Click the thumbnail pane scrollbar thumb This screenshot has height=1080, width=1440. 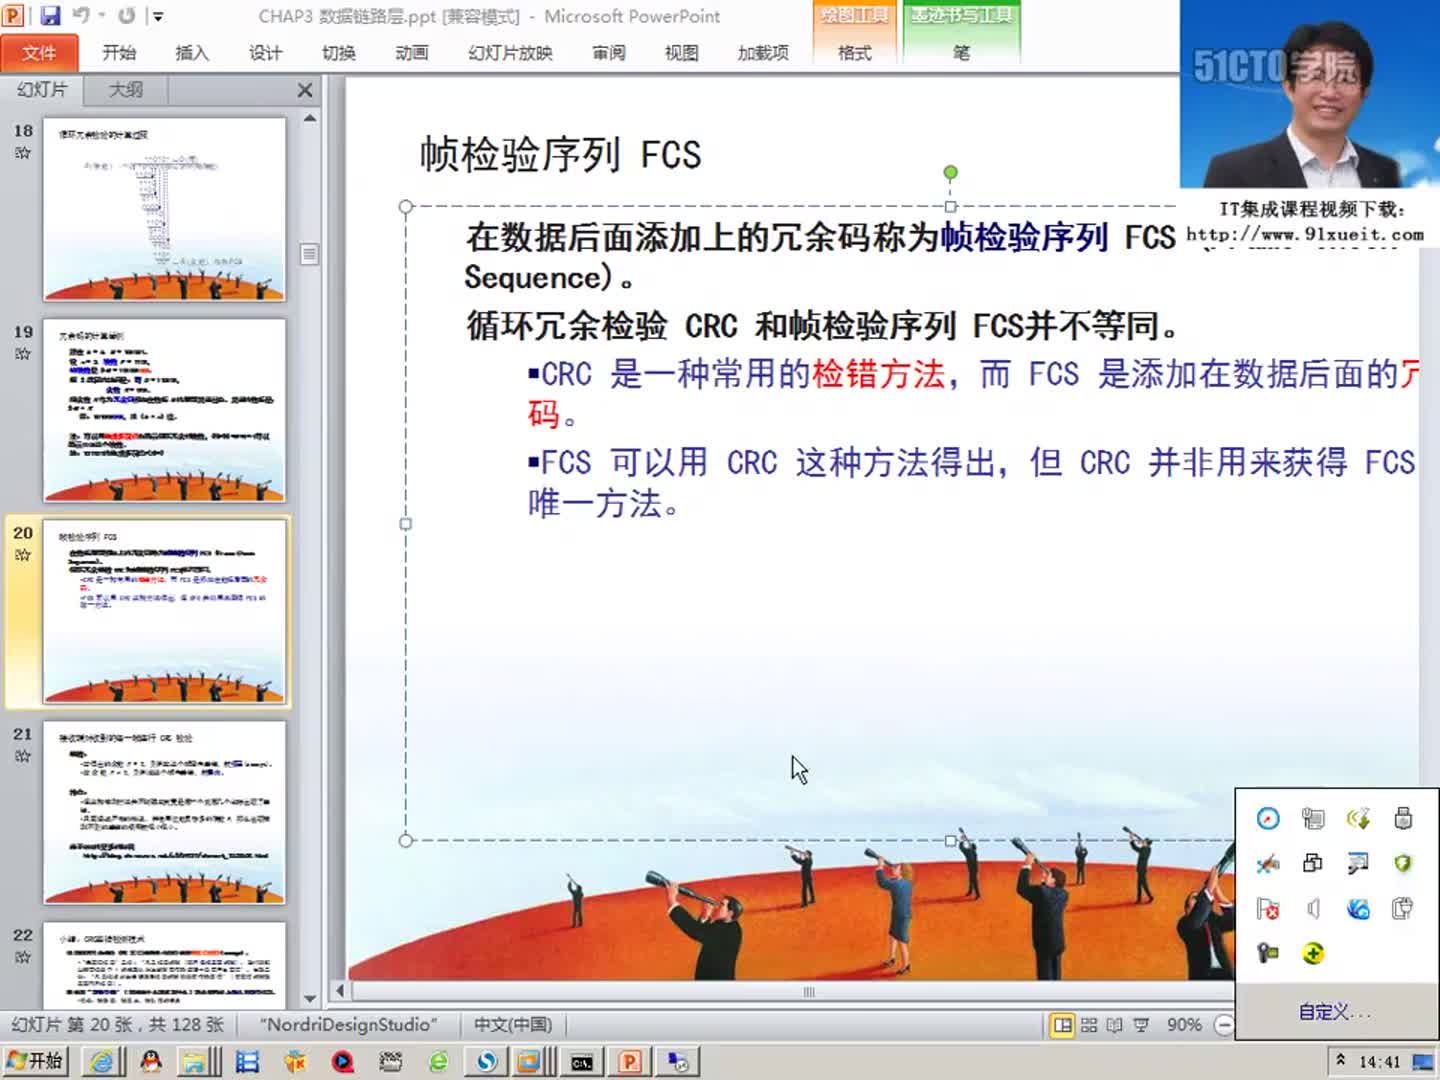pyautogui.click(x=310, y=254)
